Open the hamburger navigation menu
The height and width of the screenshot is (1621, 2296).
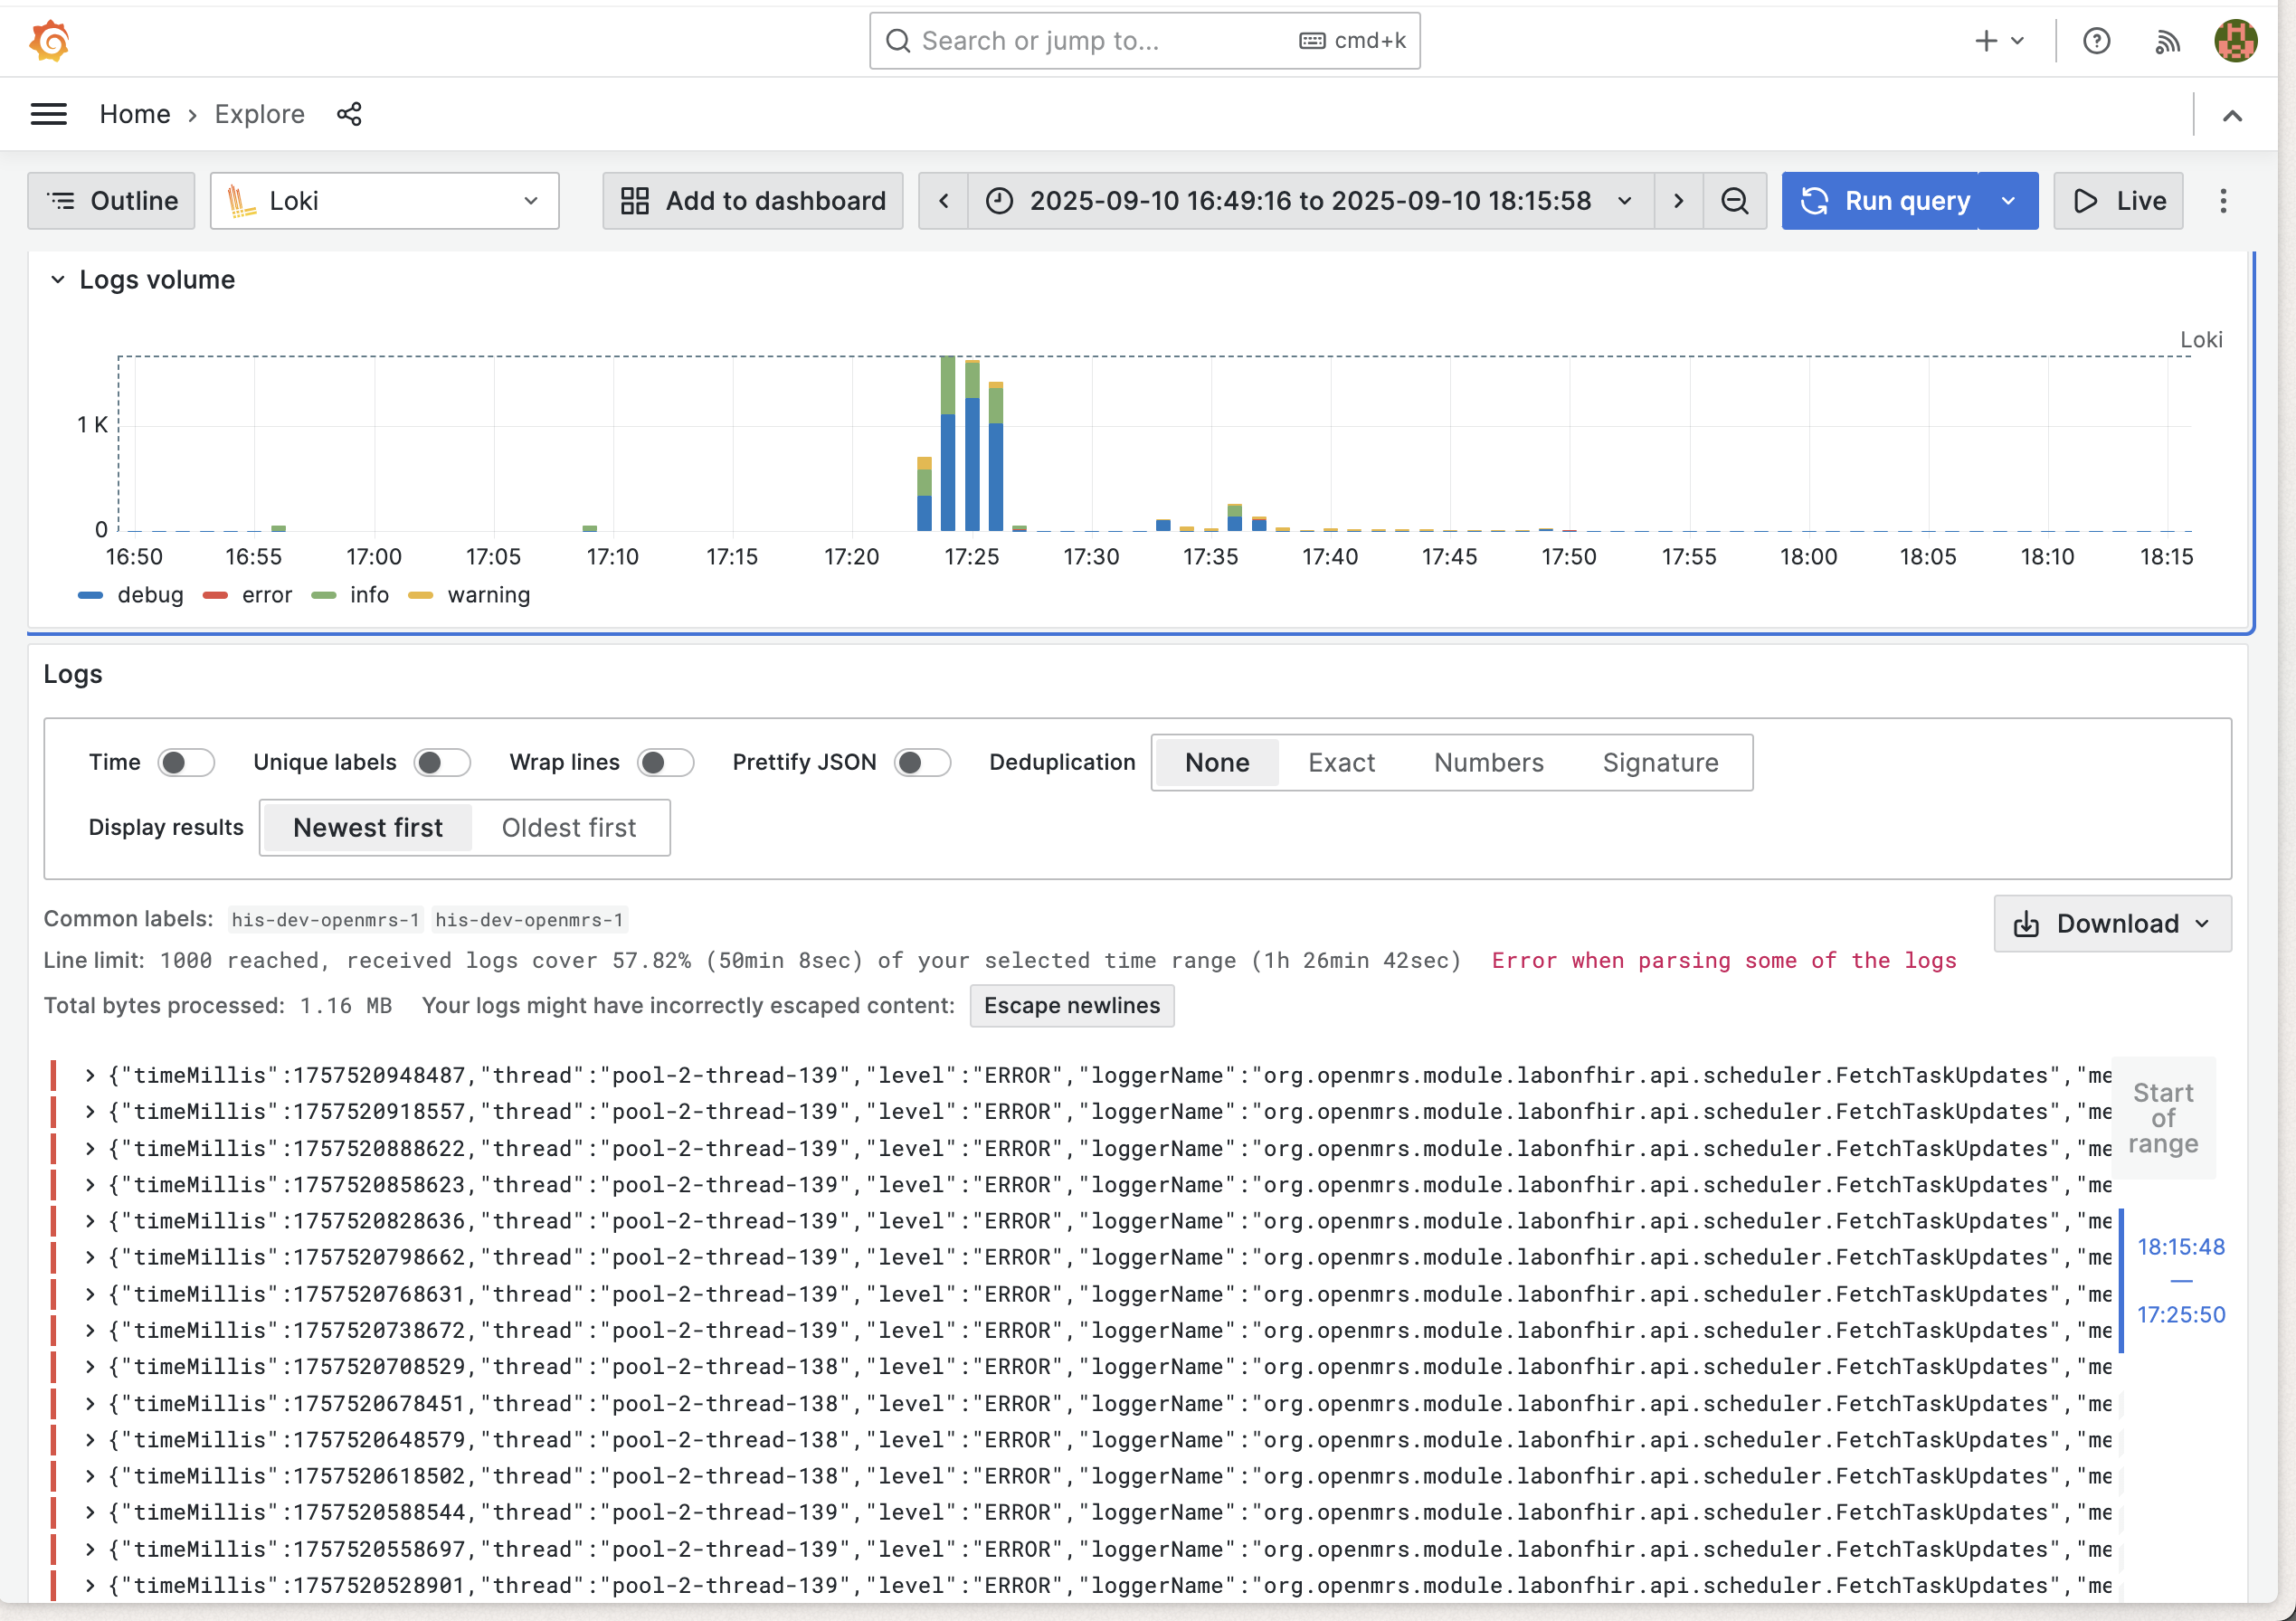[49, 114]
